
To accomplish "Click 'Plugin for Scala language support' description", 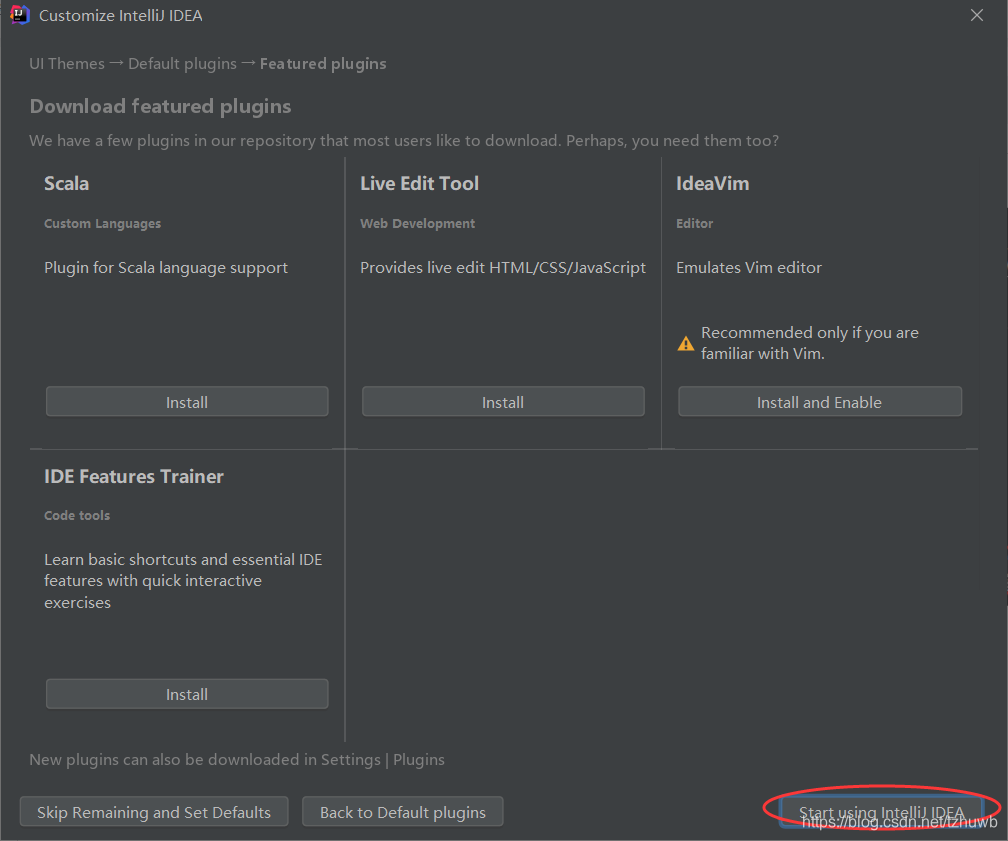I will [166, 267].
